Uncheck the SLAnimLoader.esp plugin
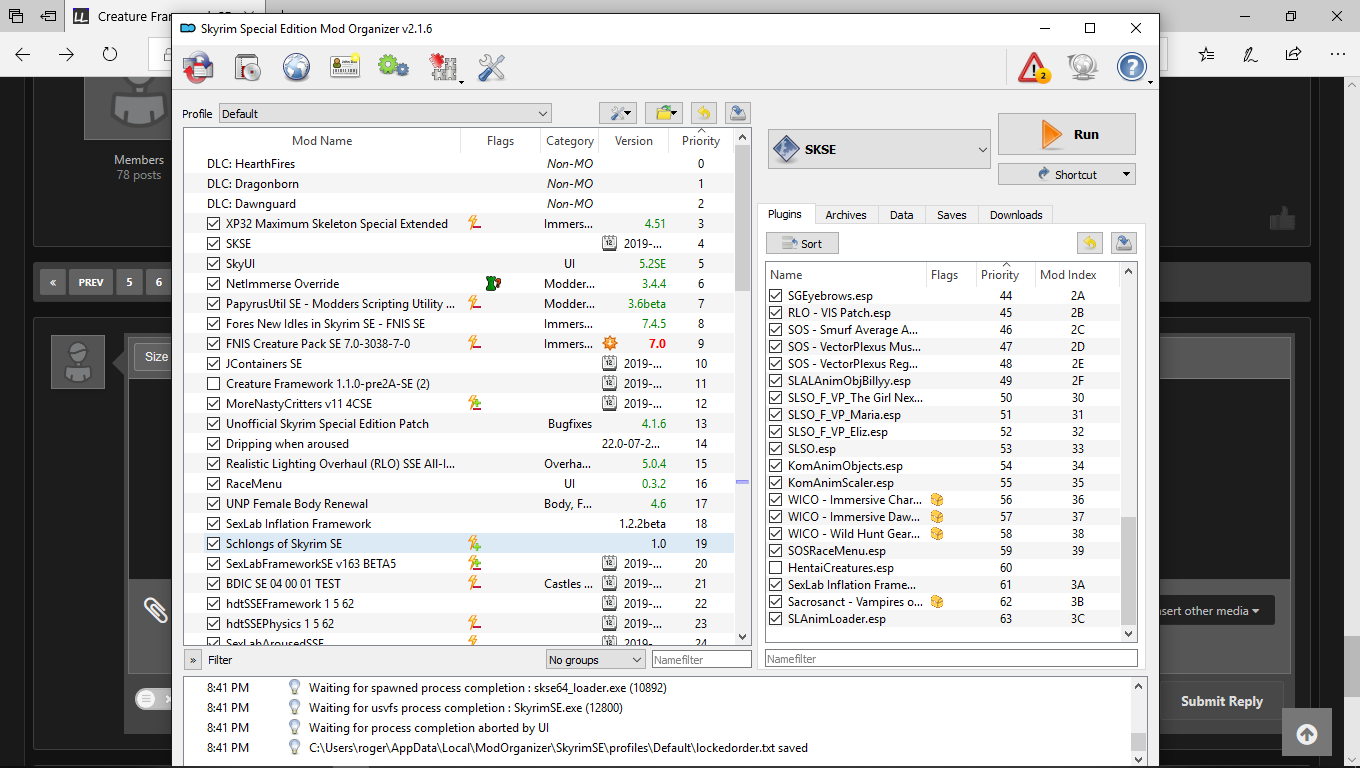Viewport: 1360px width, 768px height. [x=775, y=619]
